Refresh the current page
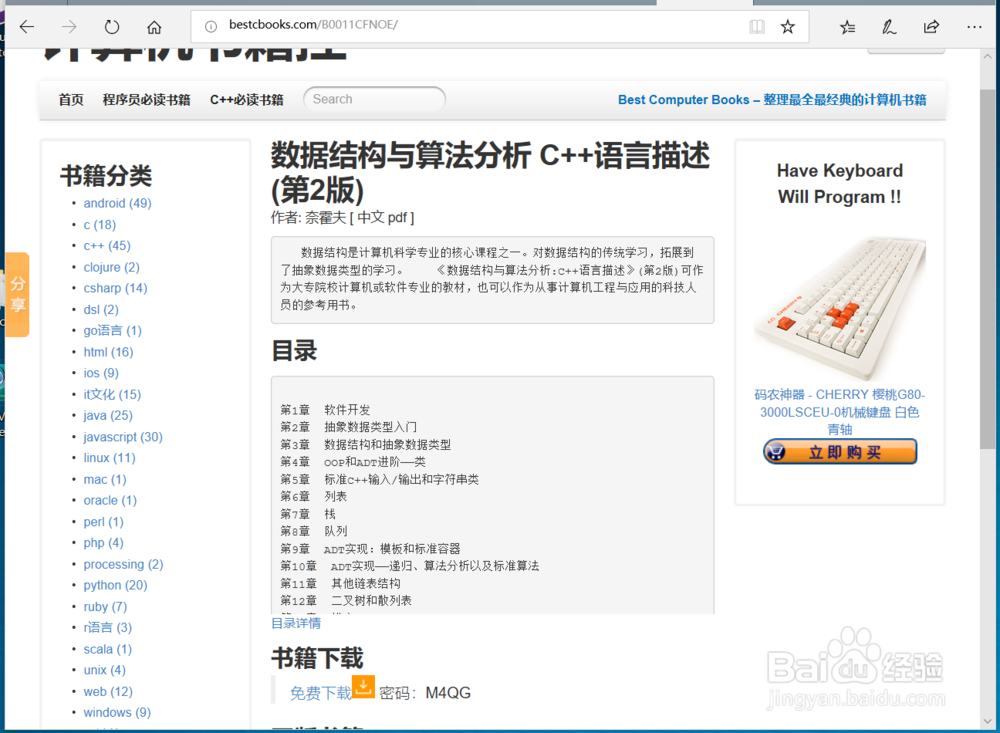Viewport: 1000px width, 733px height. click(x=111, y=27)
